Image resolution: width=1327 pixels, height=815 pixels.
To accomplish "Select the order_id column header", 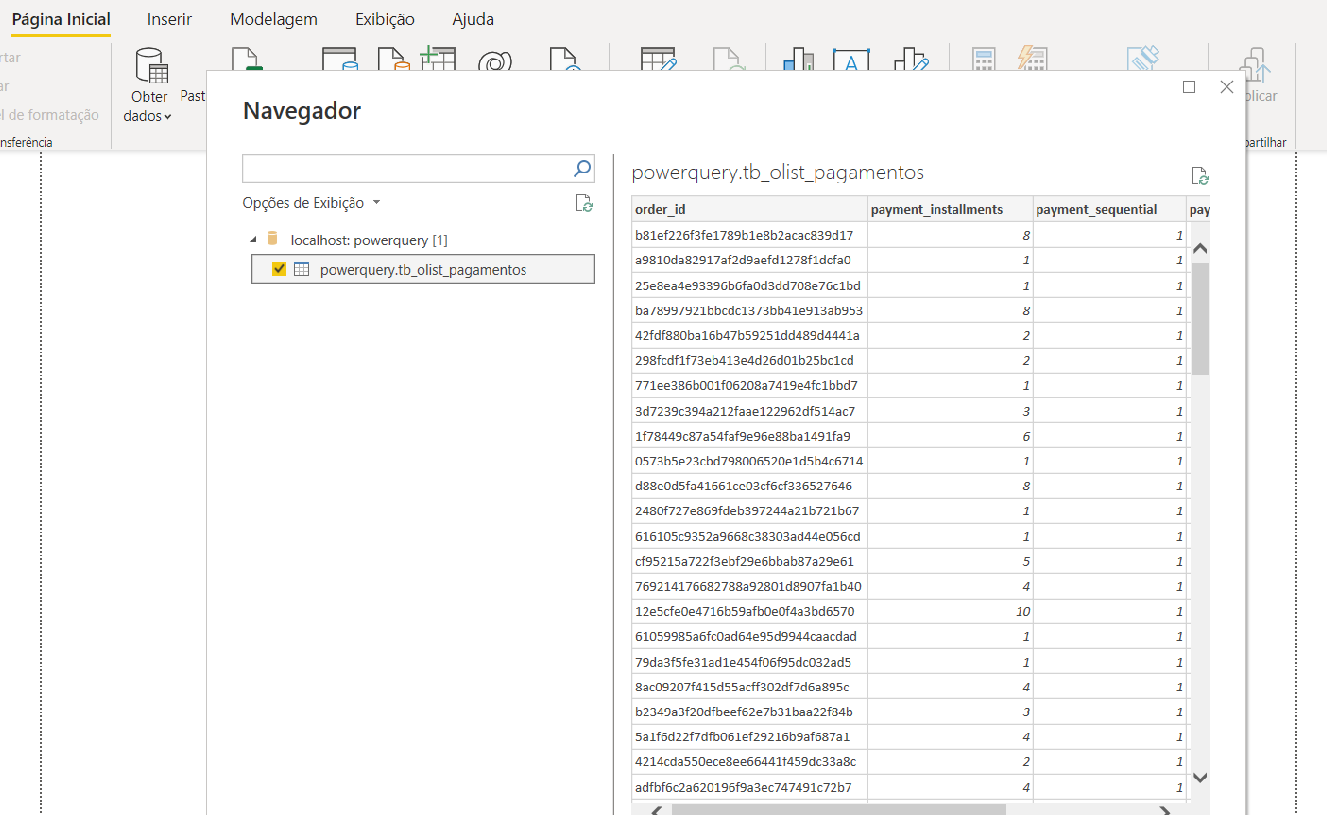I will click(x=749, y=210).
